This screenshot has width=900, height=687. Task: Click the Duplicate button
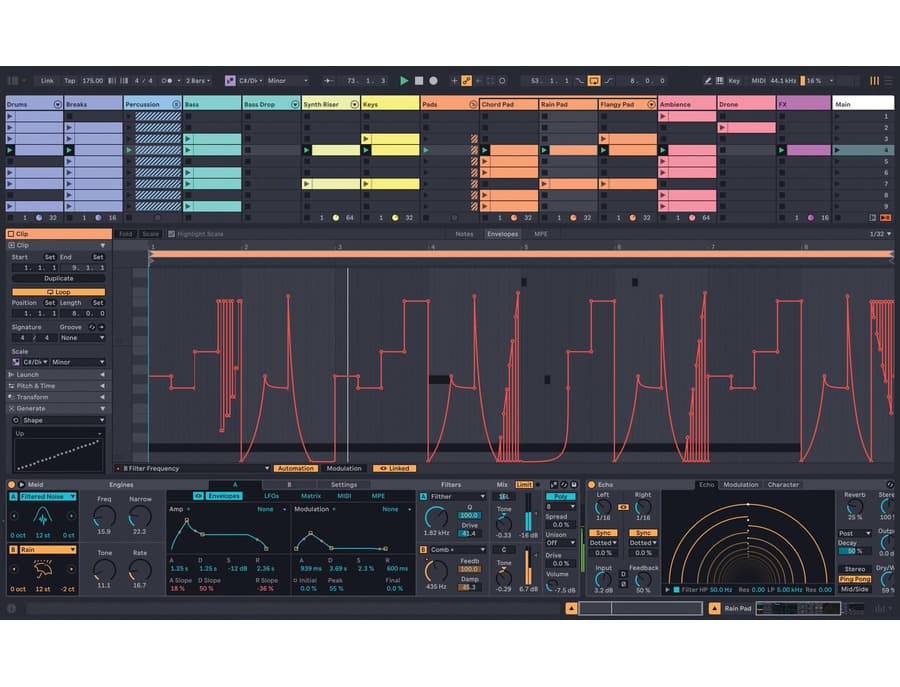(58, 279)
